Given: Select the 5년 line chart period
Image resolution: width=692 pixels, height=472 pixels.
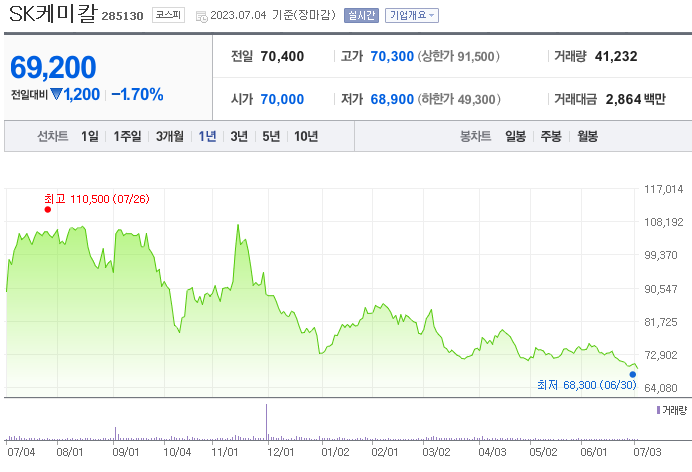Looking at the screenshot, I should tap(271, 136).
